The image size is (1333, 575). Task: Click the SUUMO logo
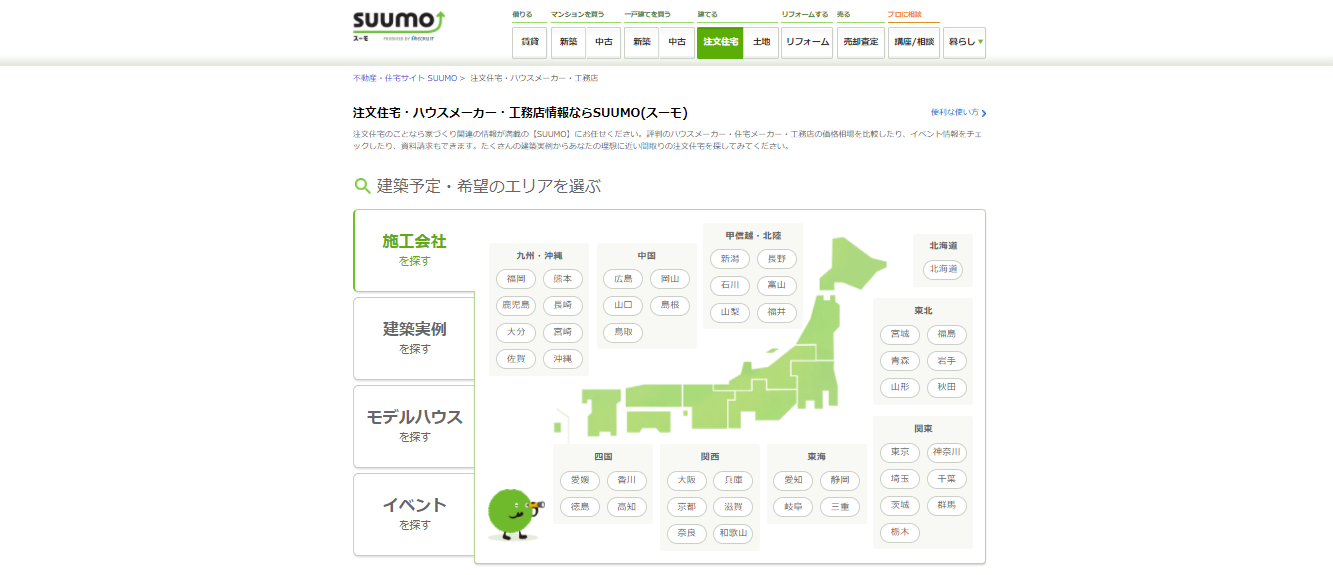pos(398,26)
